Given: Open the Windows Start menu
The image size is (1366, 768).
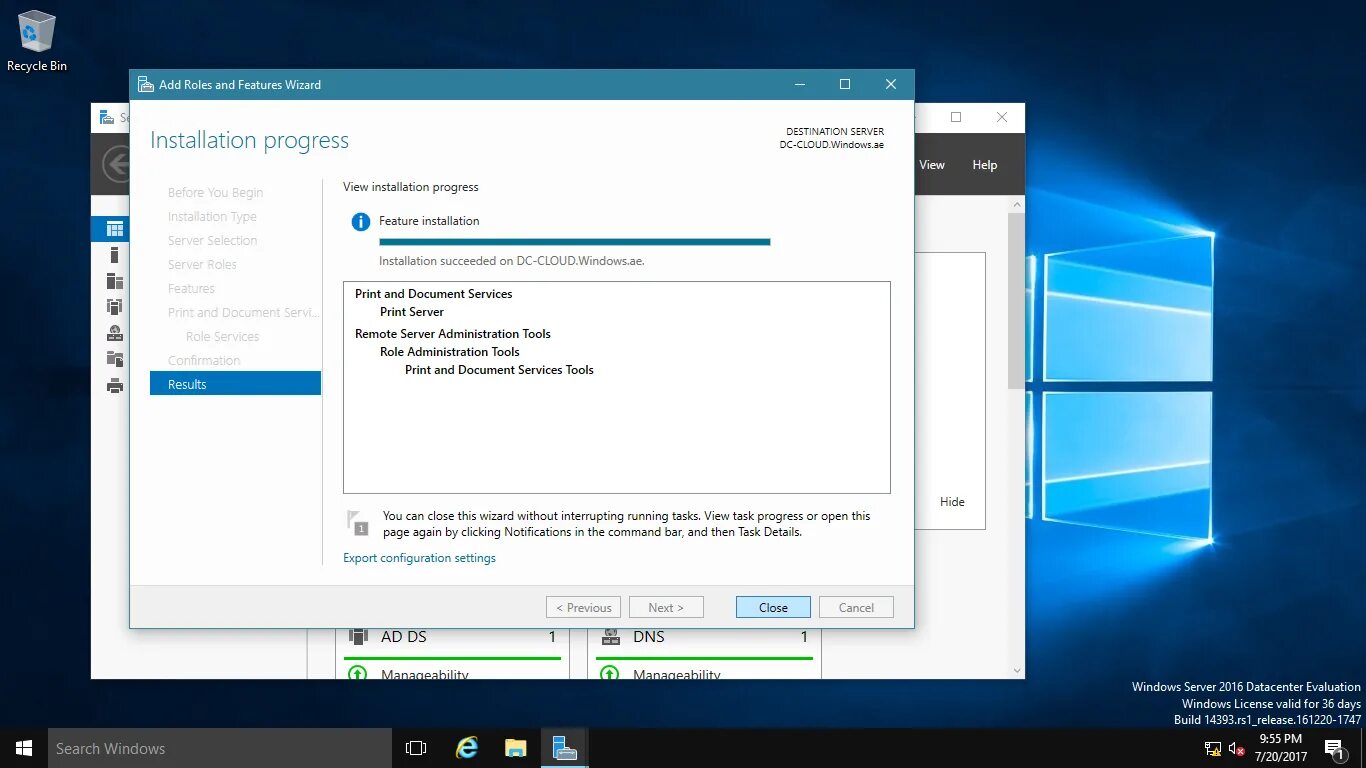Looking at the screenshot, I should point(24,748).
